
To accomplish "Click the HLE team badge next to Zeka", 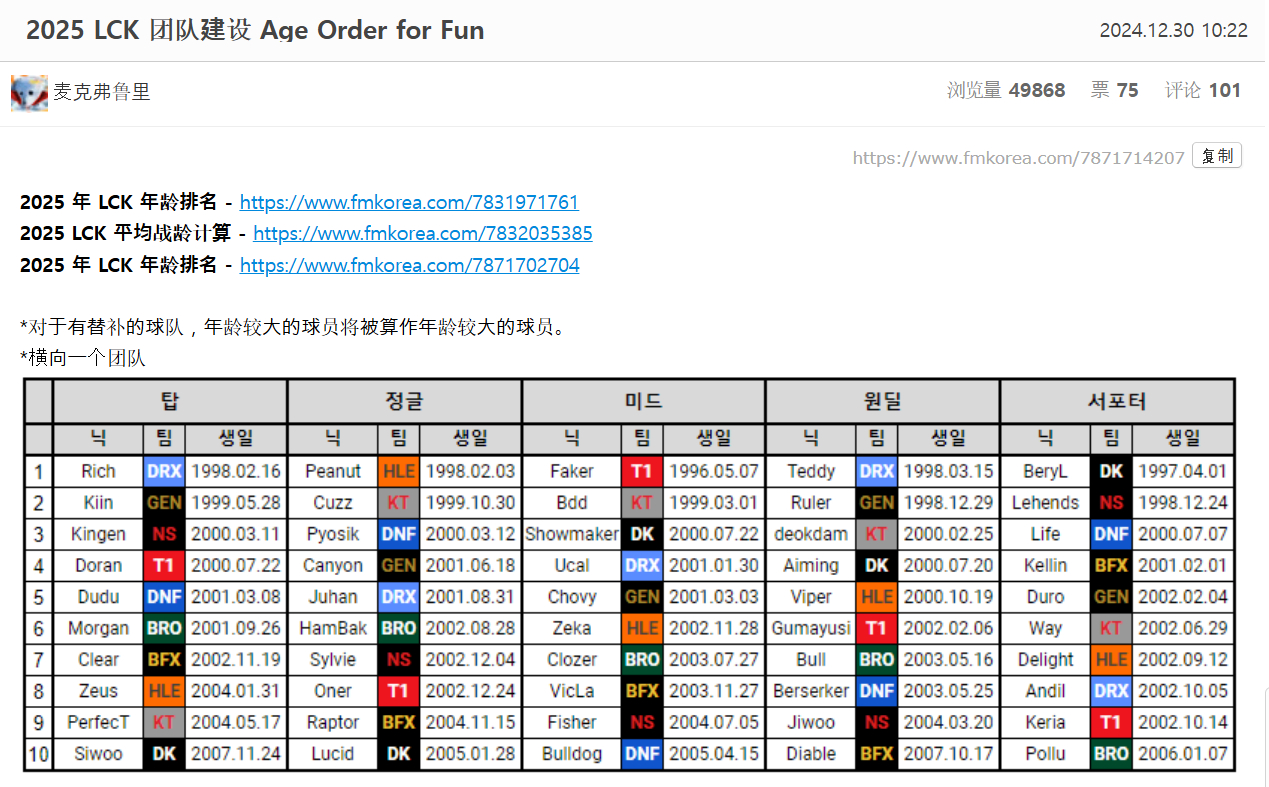I will [x=642, y=628].
